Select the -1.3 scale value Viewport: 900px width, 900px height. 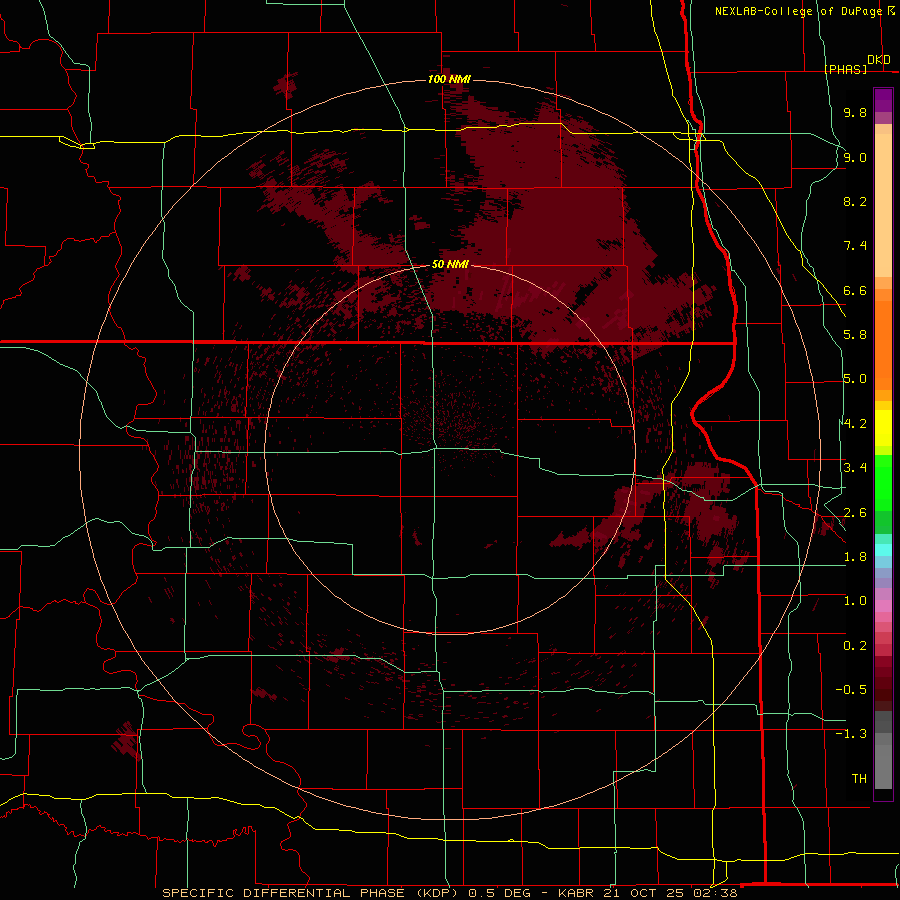coord(851,734)
